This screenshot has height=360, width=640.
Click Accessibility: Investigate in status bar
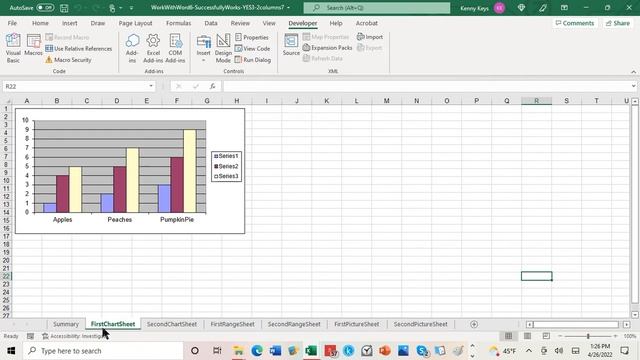point(73,336)
